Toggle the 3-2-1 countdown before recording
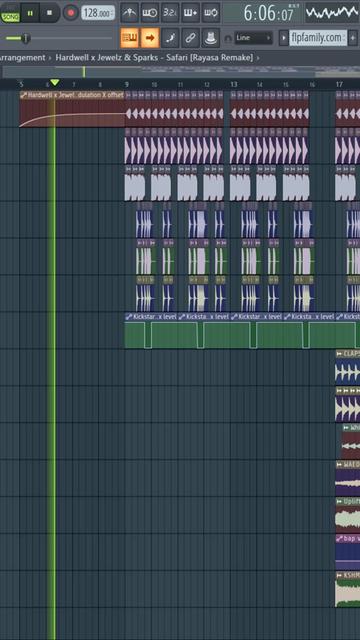Screen dimensions: 360x640 click(170, 13)
